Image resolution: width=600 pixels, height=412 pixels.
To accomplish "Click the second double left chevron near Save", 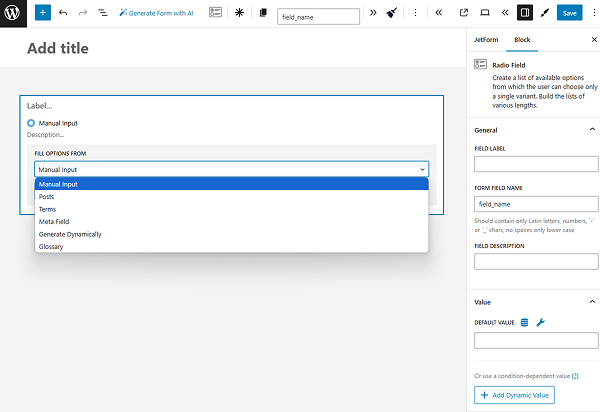I will [x=505, y=13].
